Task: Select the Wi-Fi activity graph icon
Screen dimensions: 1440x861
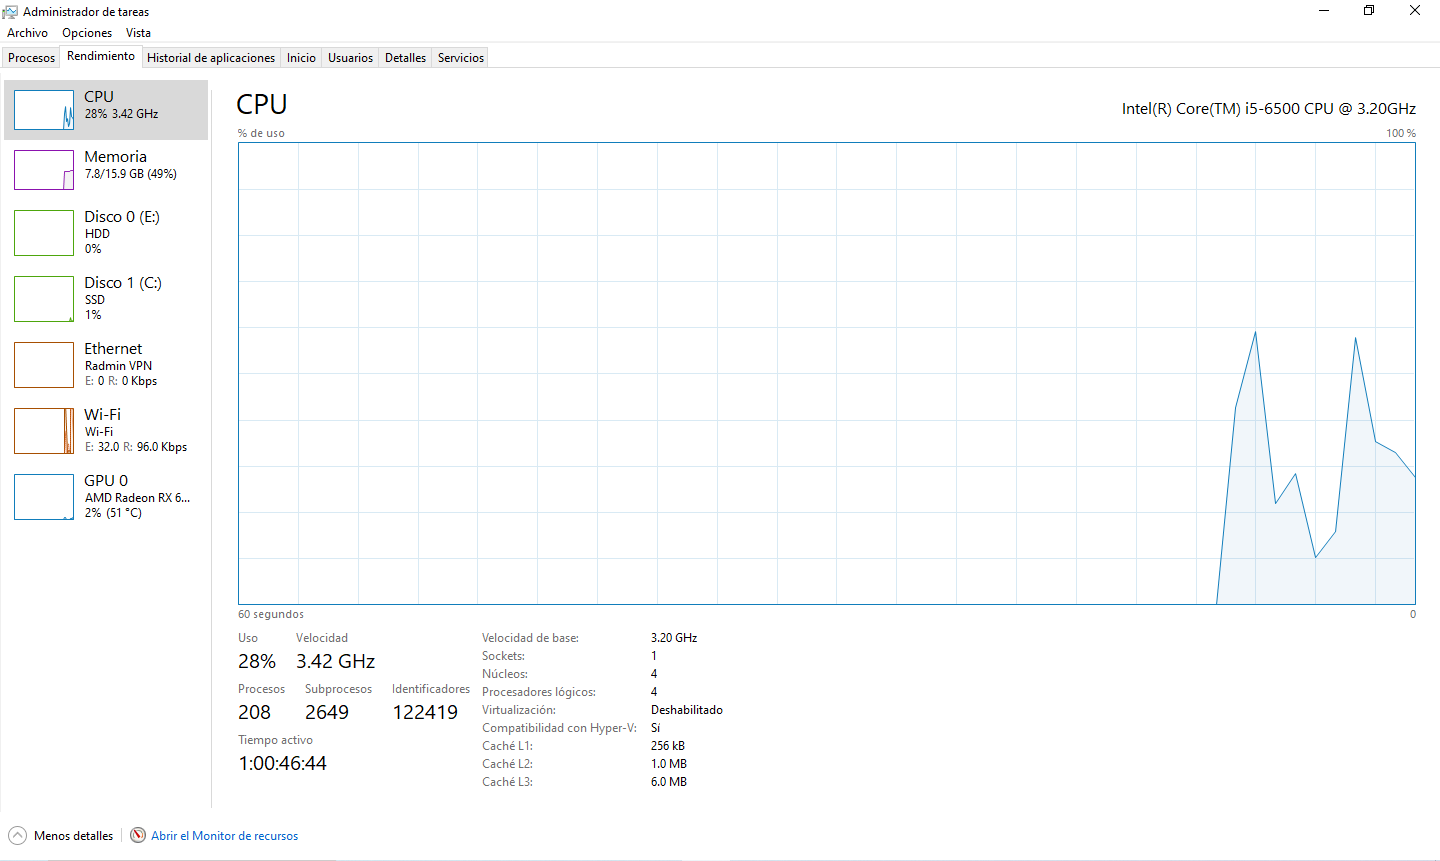Action: (x=44, y=431)
